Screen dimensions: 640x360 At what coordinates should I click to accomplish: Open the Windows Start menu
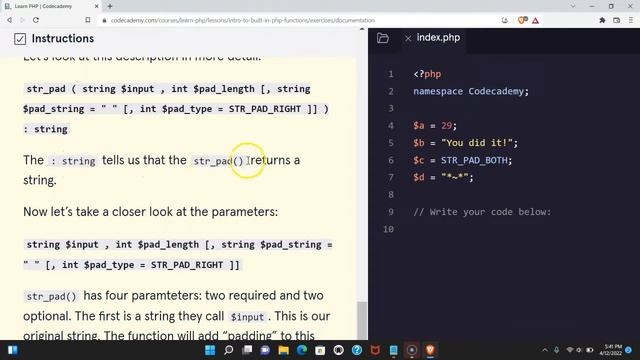pos(210,350)
